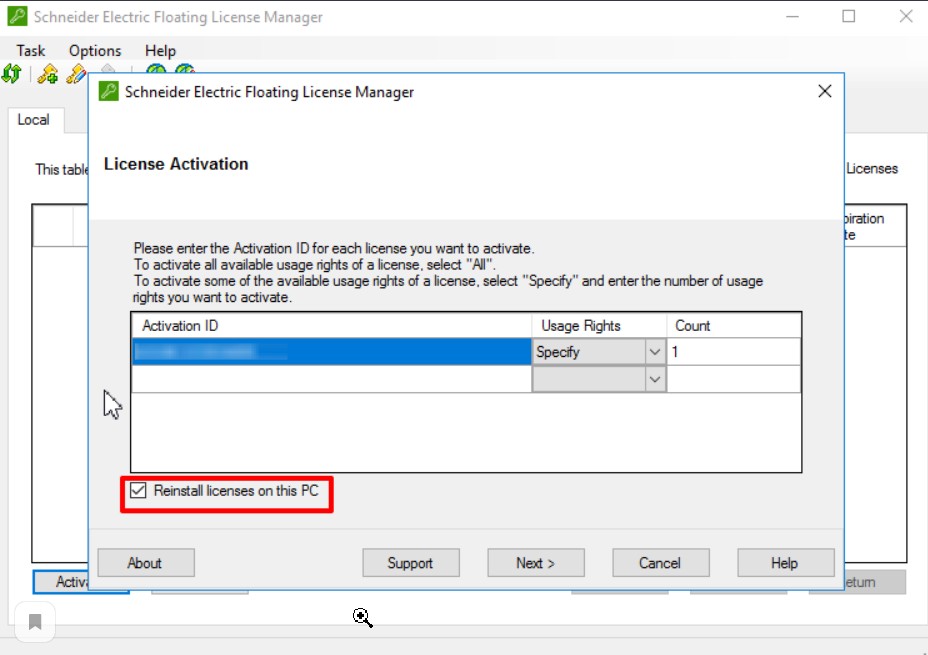This screenshot has width=928, height=655.
Task: Open the Help menu in the menu bar
Action: pyautogui.click(x=160, y=51)
